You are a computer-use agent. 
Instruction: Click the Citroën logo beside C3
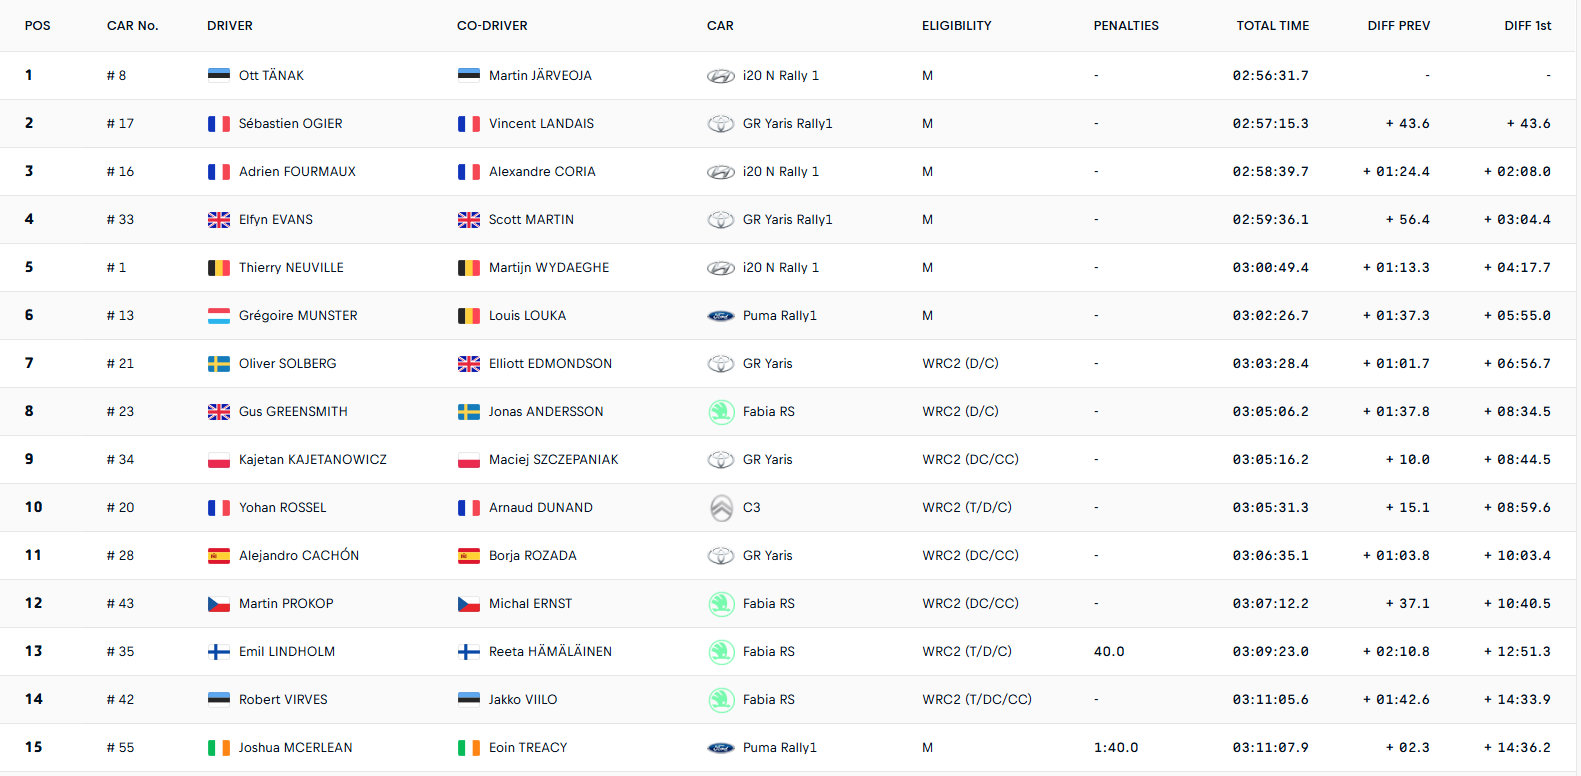tap(721, 508)
